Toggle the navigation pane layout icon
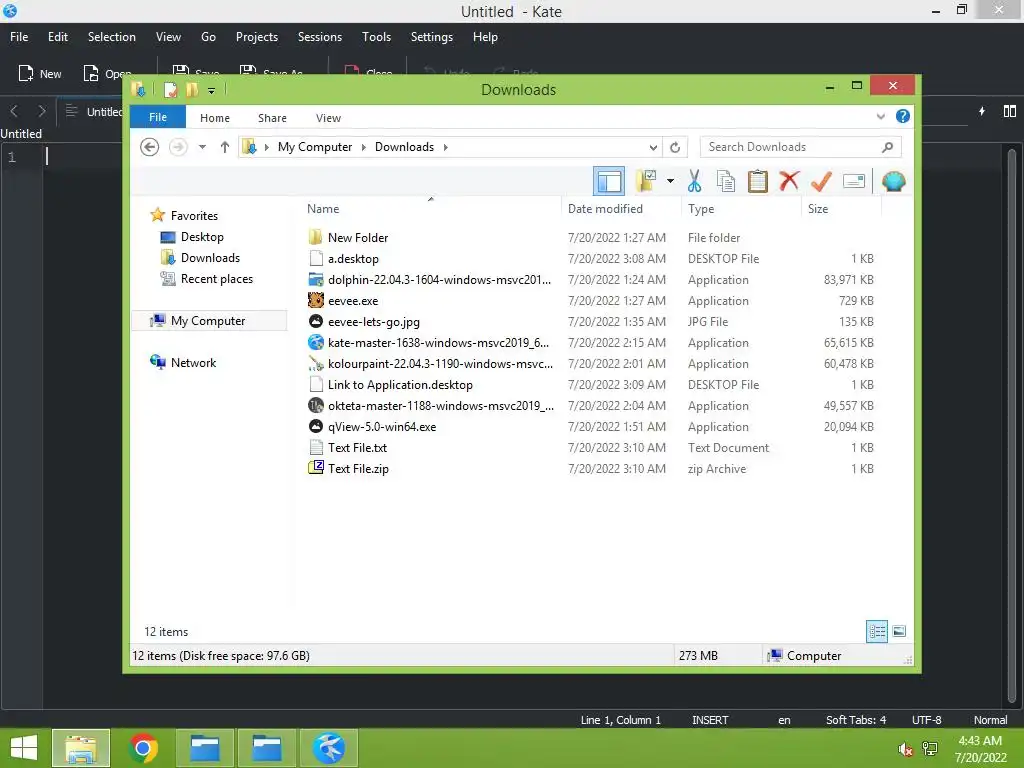 click(x=609, y=182)
